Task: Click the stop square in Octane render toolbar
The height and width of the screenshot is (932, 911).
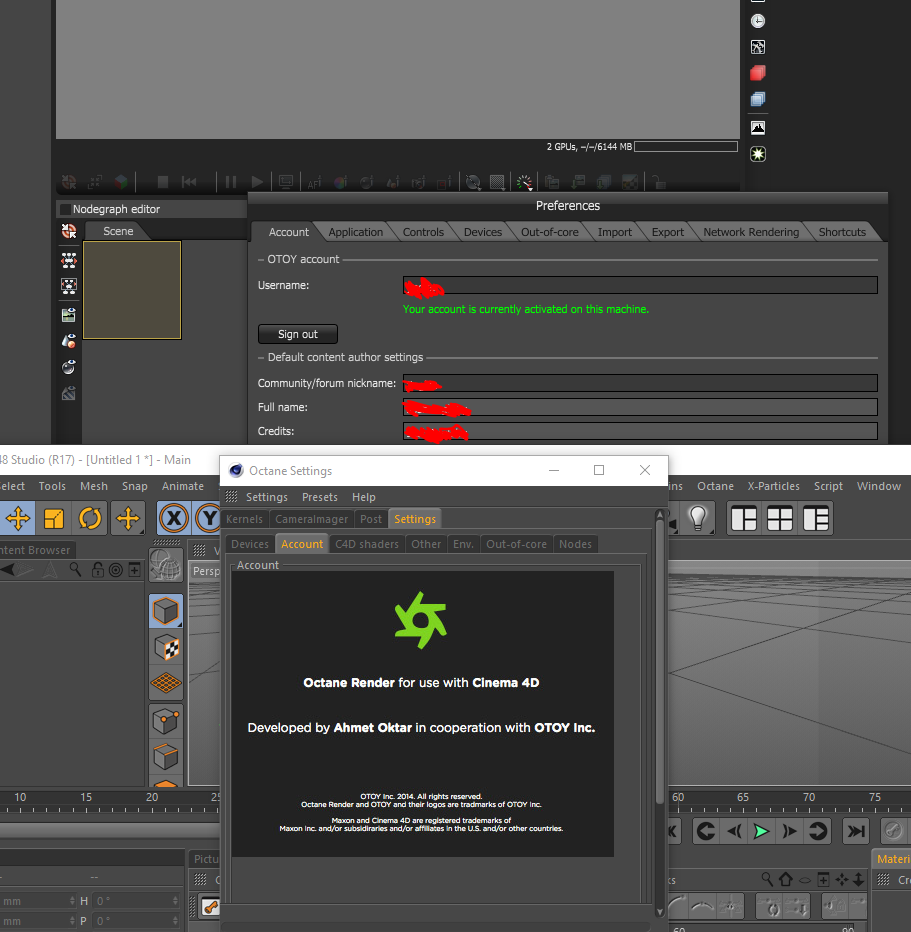Action: 162,182
